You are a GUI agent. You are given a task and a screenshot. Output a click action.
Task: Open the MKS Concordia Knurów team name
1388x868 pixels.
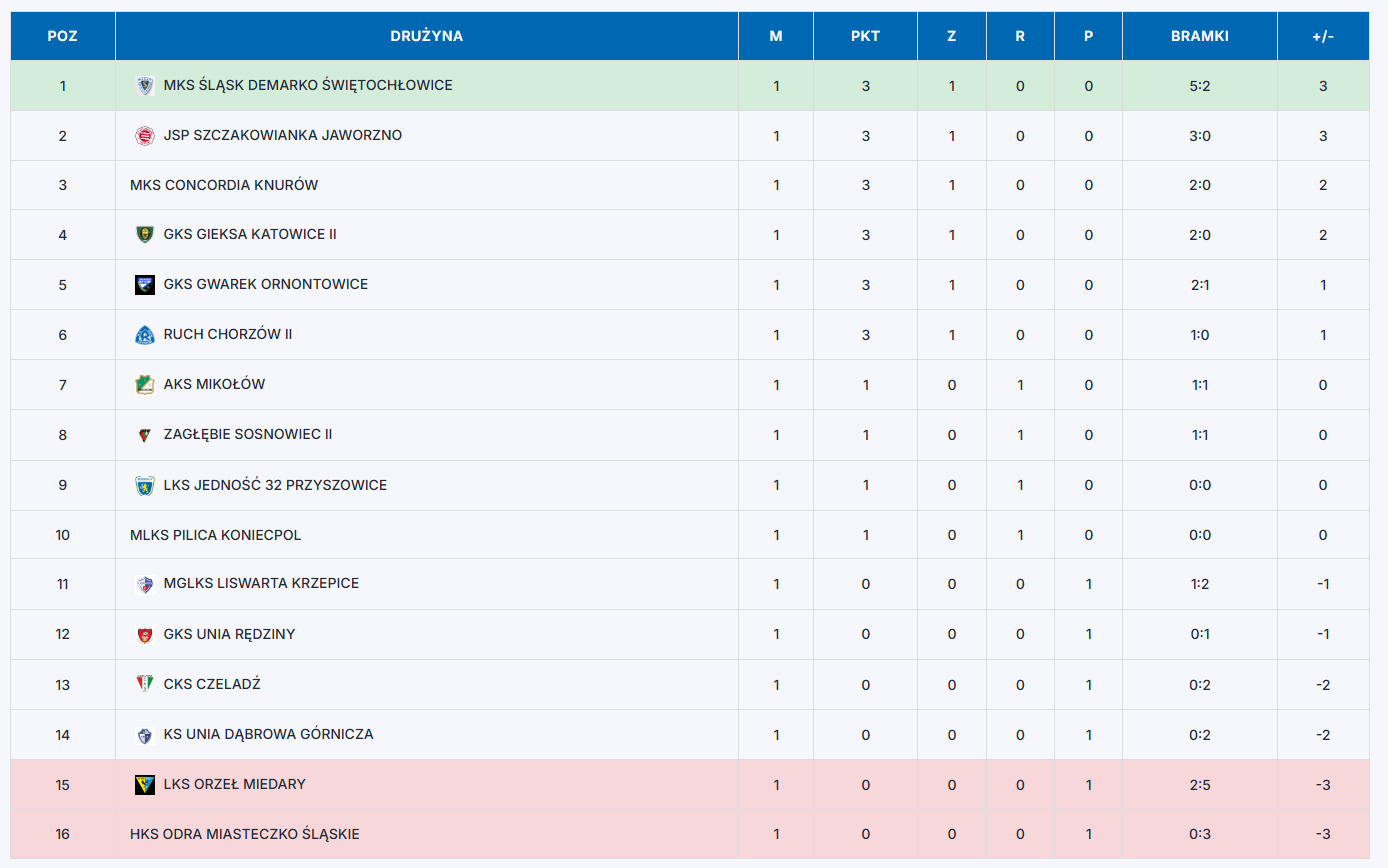point(224,185)
